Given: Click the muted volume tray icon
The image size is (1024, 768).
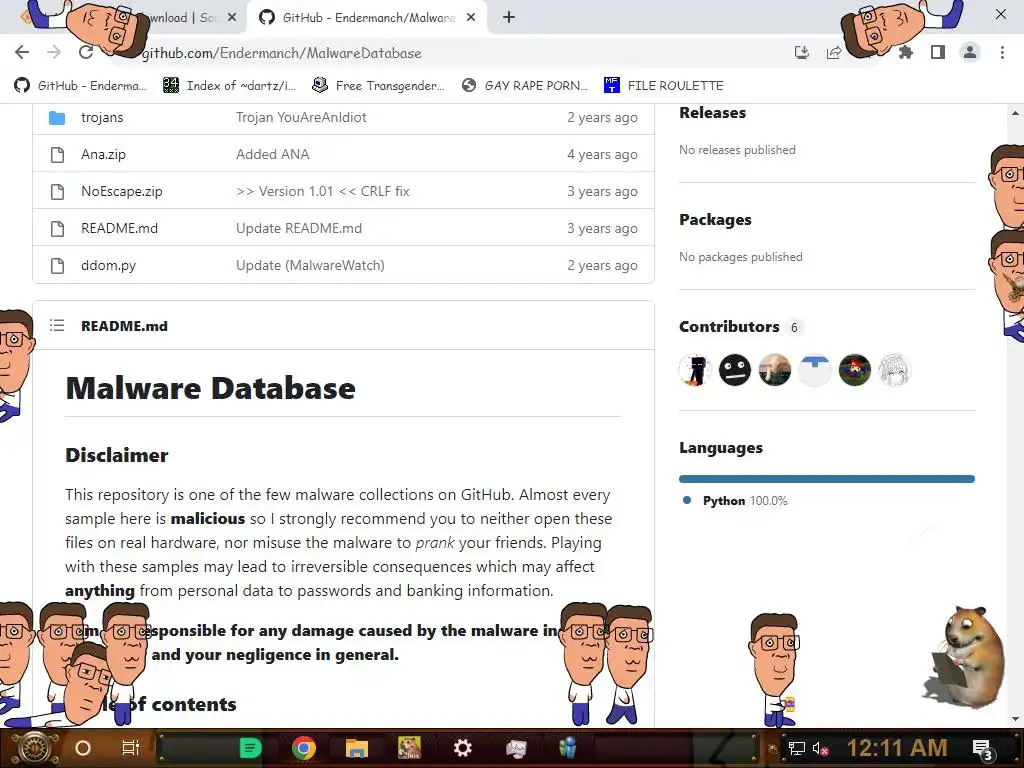Looking at the screenshot, I should pyautogui.click(x=820, y=748).
